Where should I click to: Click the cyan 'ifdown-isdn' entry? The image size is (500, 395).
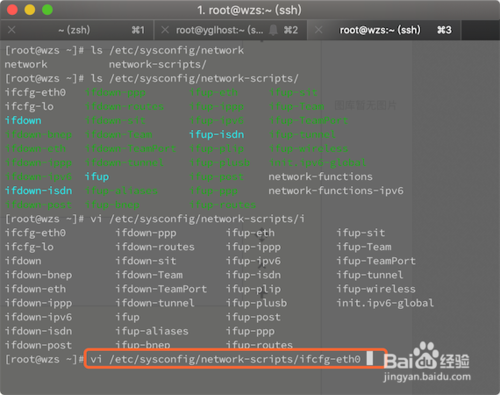click(x=38, y=191)
